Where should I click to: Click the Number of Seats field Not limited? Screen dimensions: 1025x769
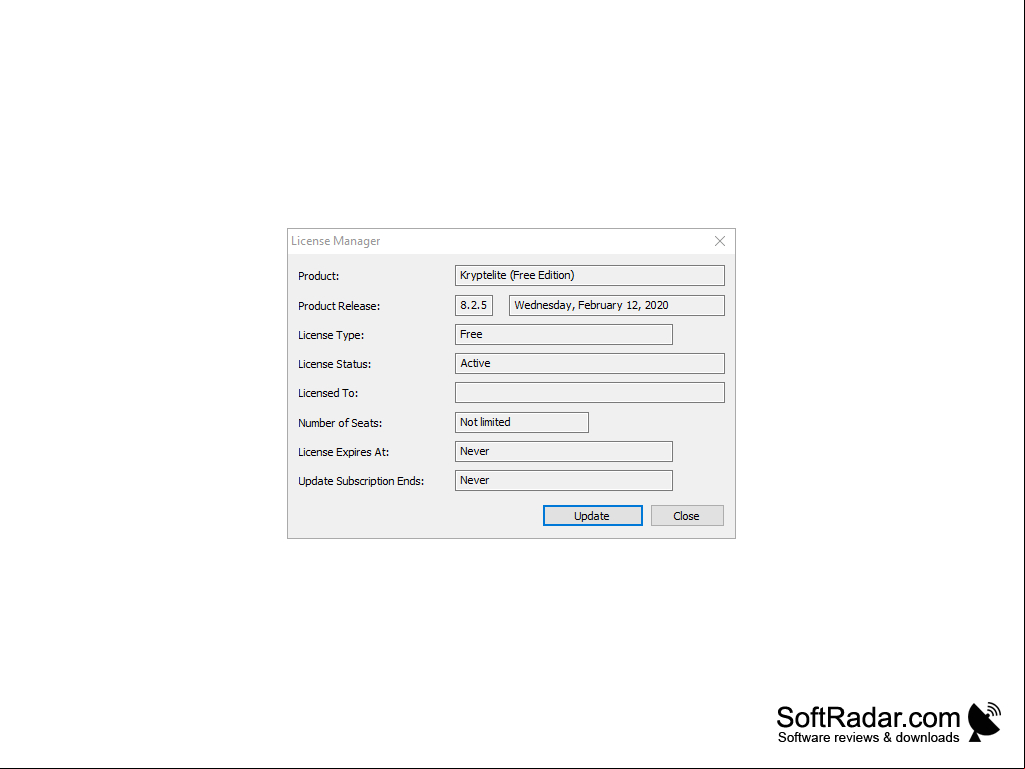[522, 422]
